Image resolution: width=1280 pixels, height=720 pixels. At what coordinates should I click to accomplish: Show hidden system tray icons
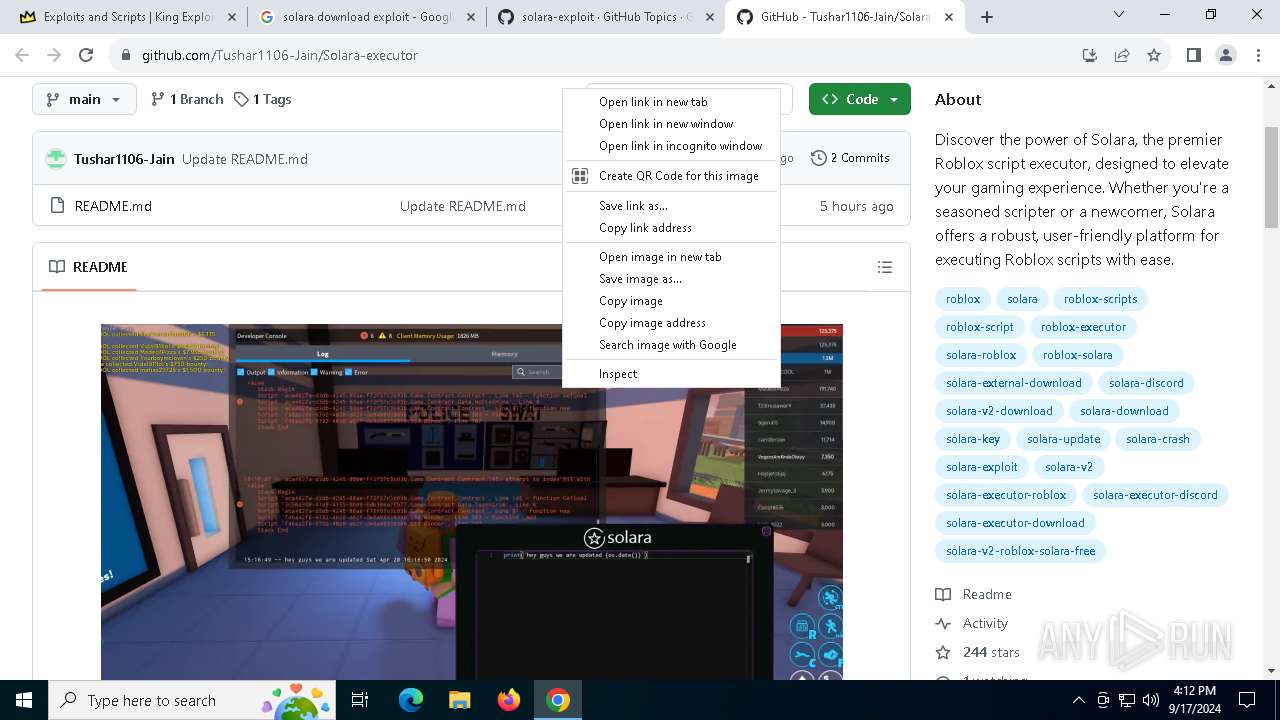point(1078,700)
